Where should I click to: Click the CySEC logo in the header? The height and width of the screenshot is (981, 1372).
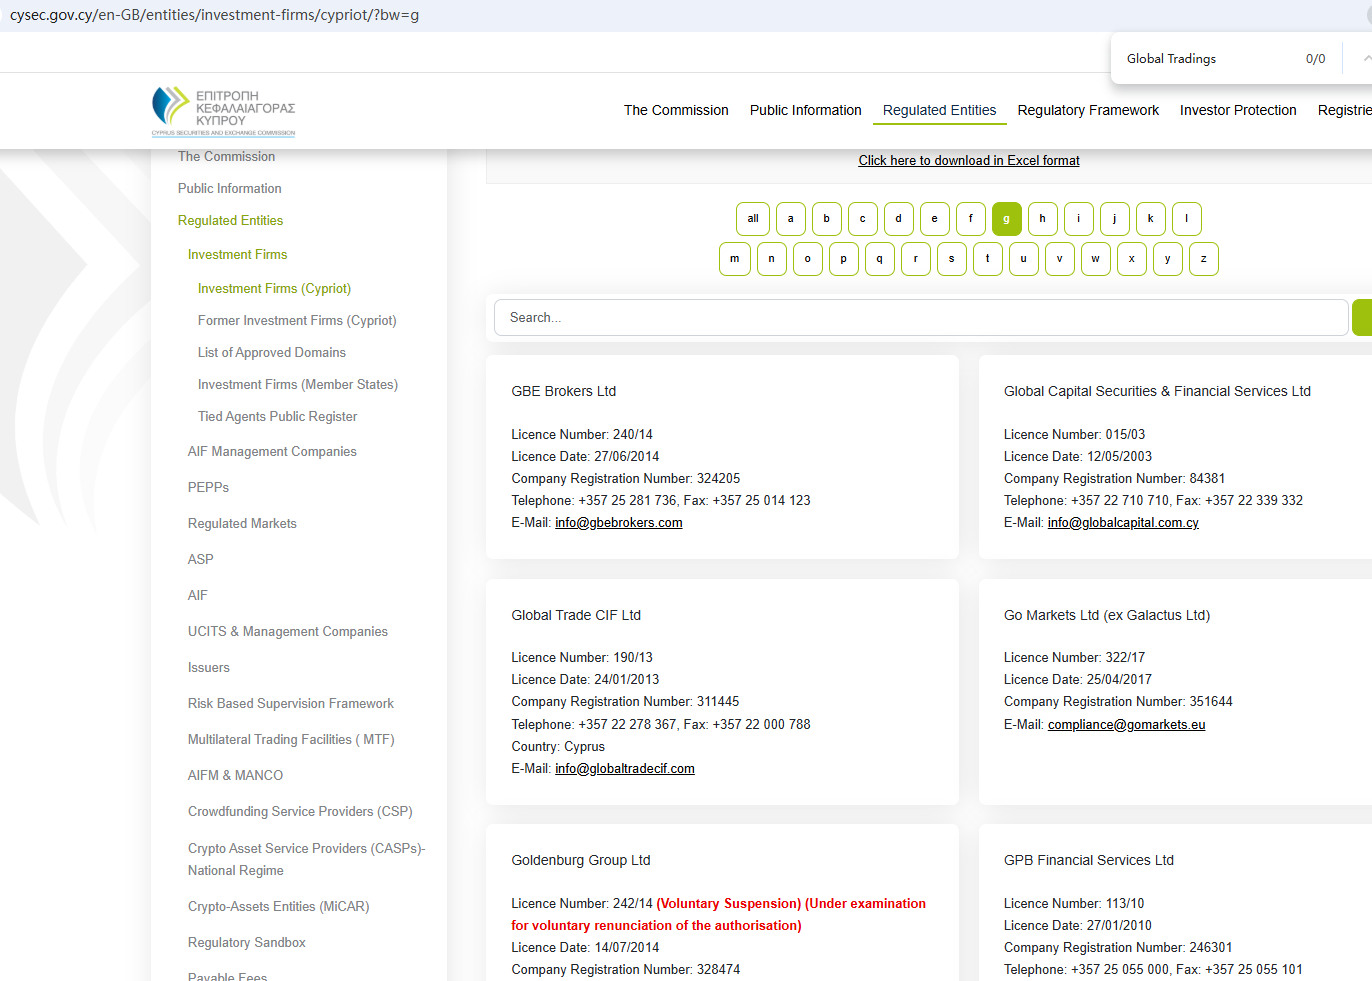pyautogui.click(x=223, y=111)
